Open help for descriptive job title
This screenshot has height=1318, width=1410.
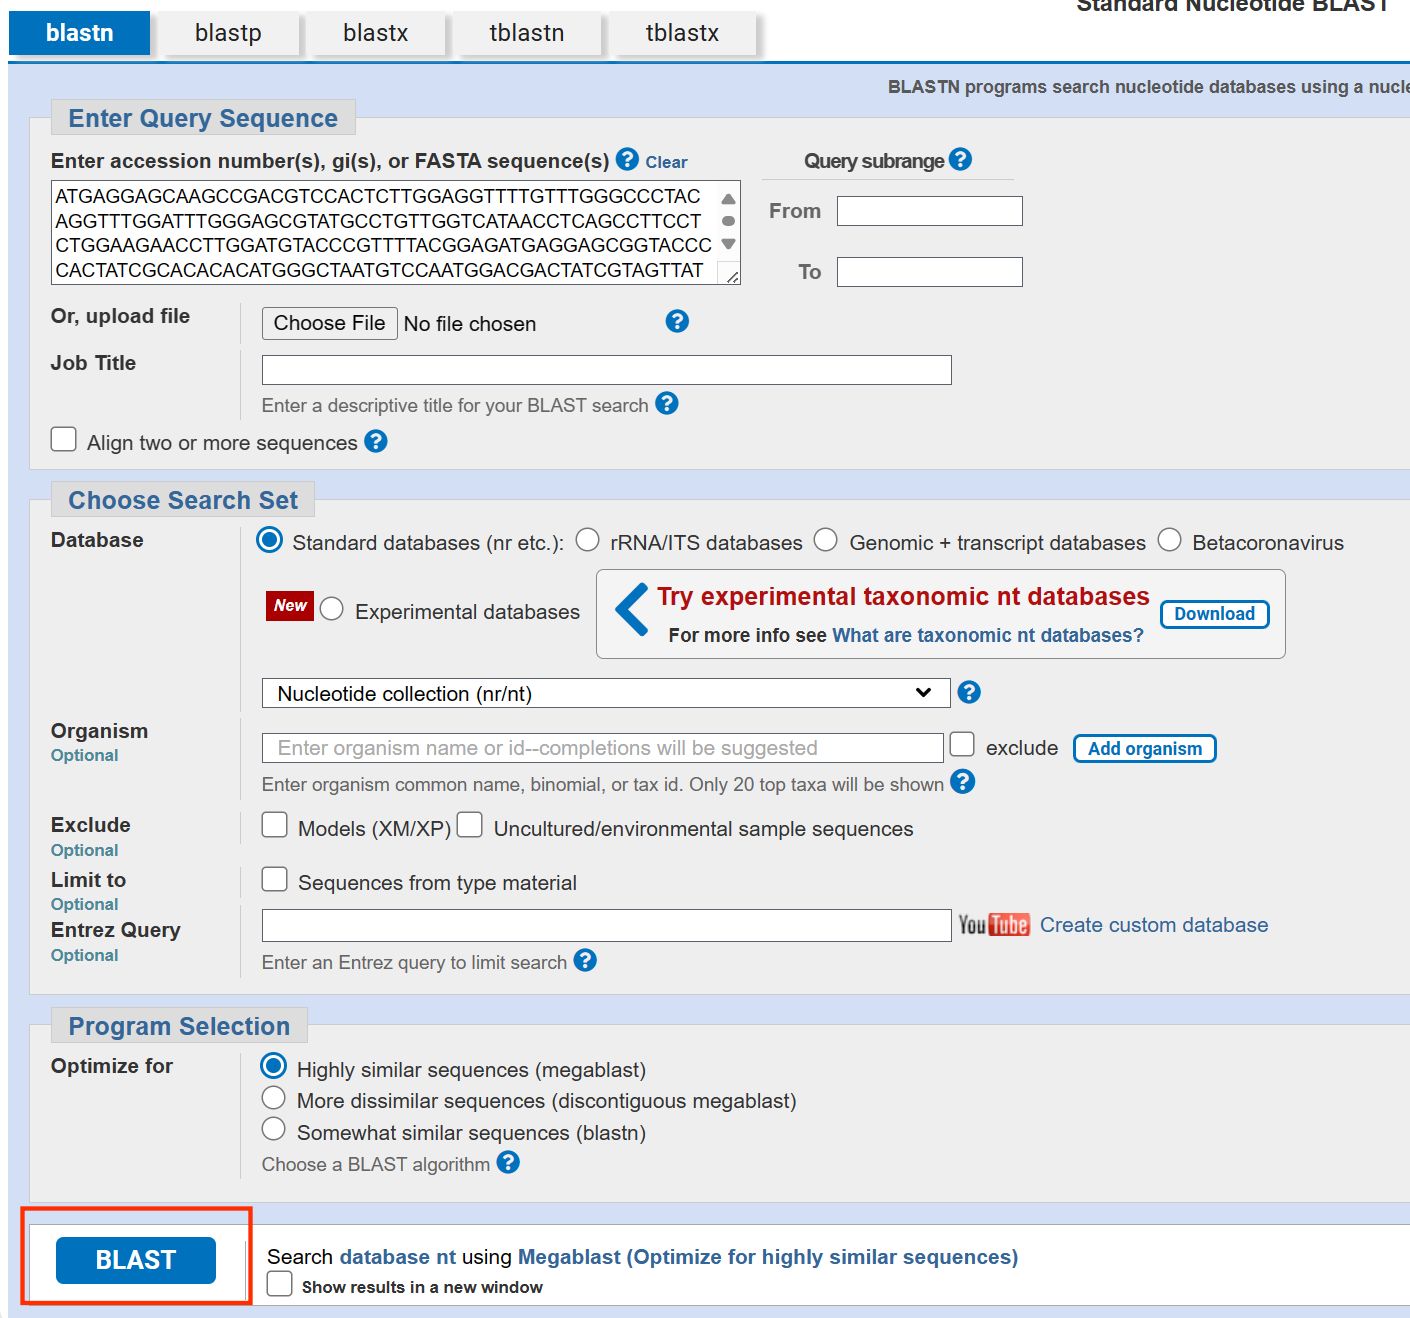(x=667, y=403)
